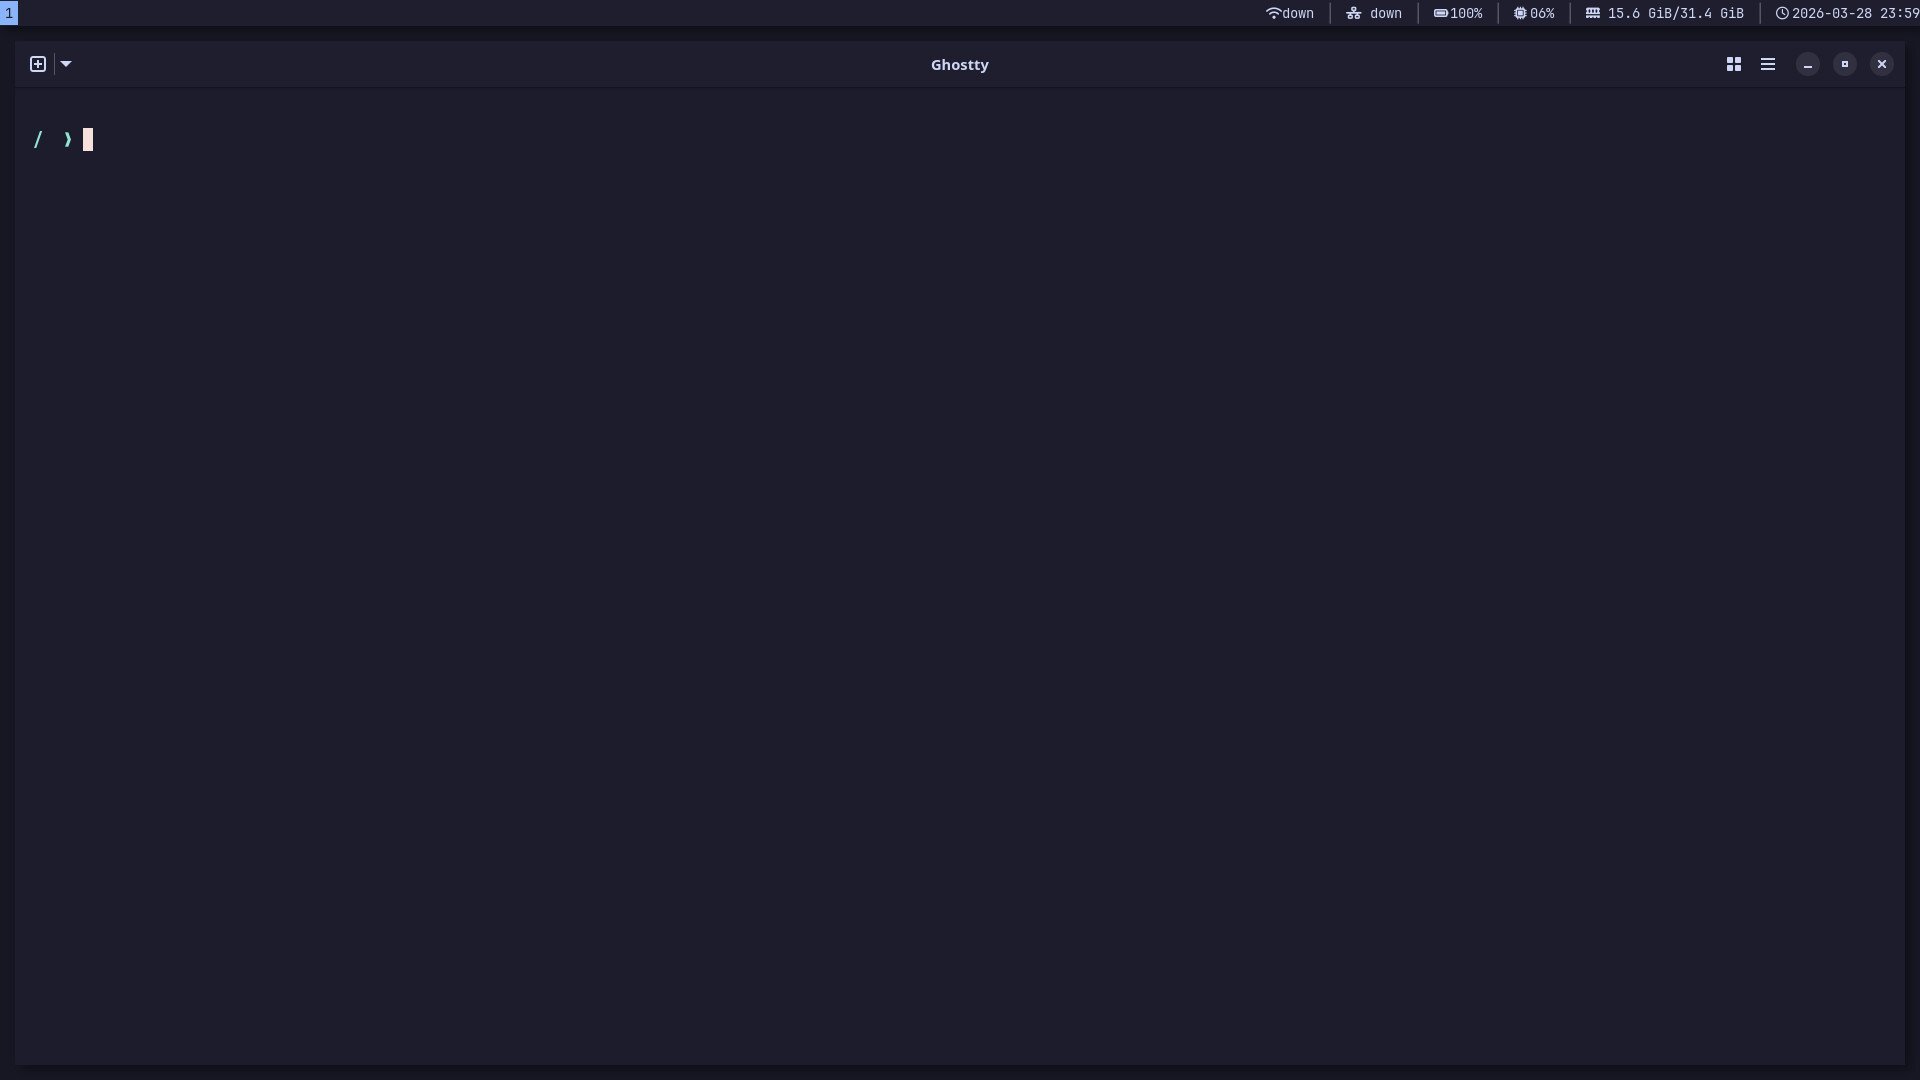Place focus at the terminal cursor
The width and height of the screenshot is (1920, 1080).
tap(88, 140)
